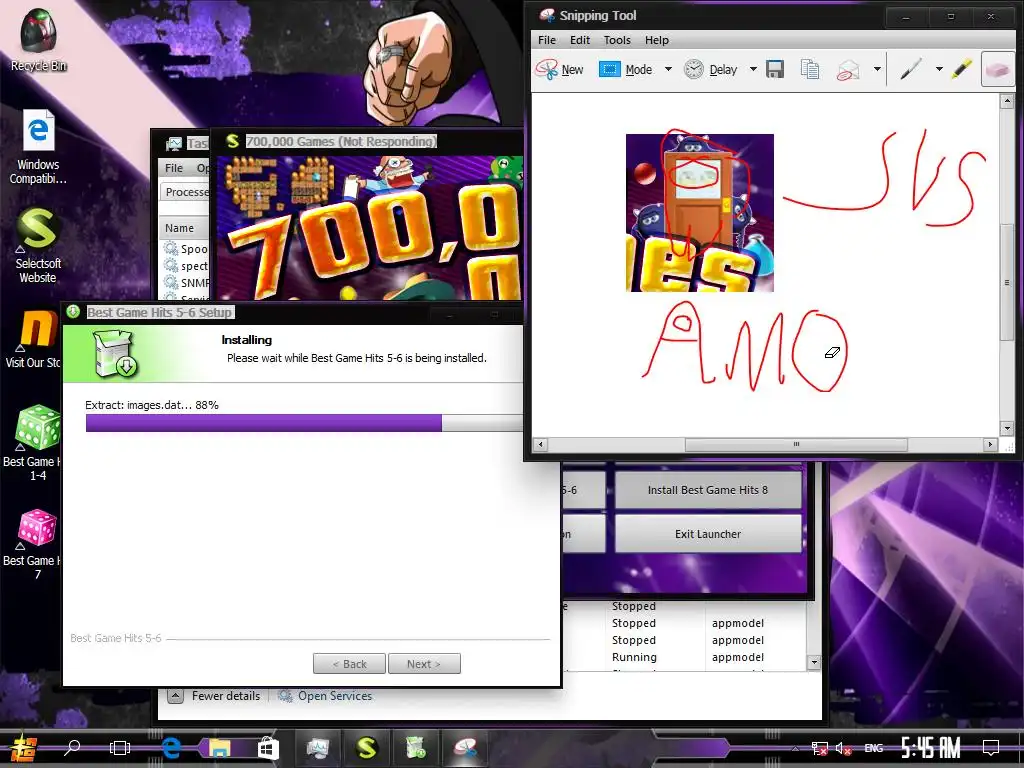Click the Snipping Tool horizontal scrollbar left arrow
Image resolution: width=1024 pixels, height=768 pixels.
[x=539, y=444]
